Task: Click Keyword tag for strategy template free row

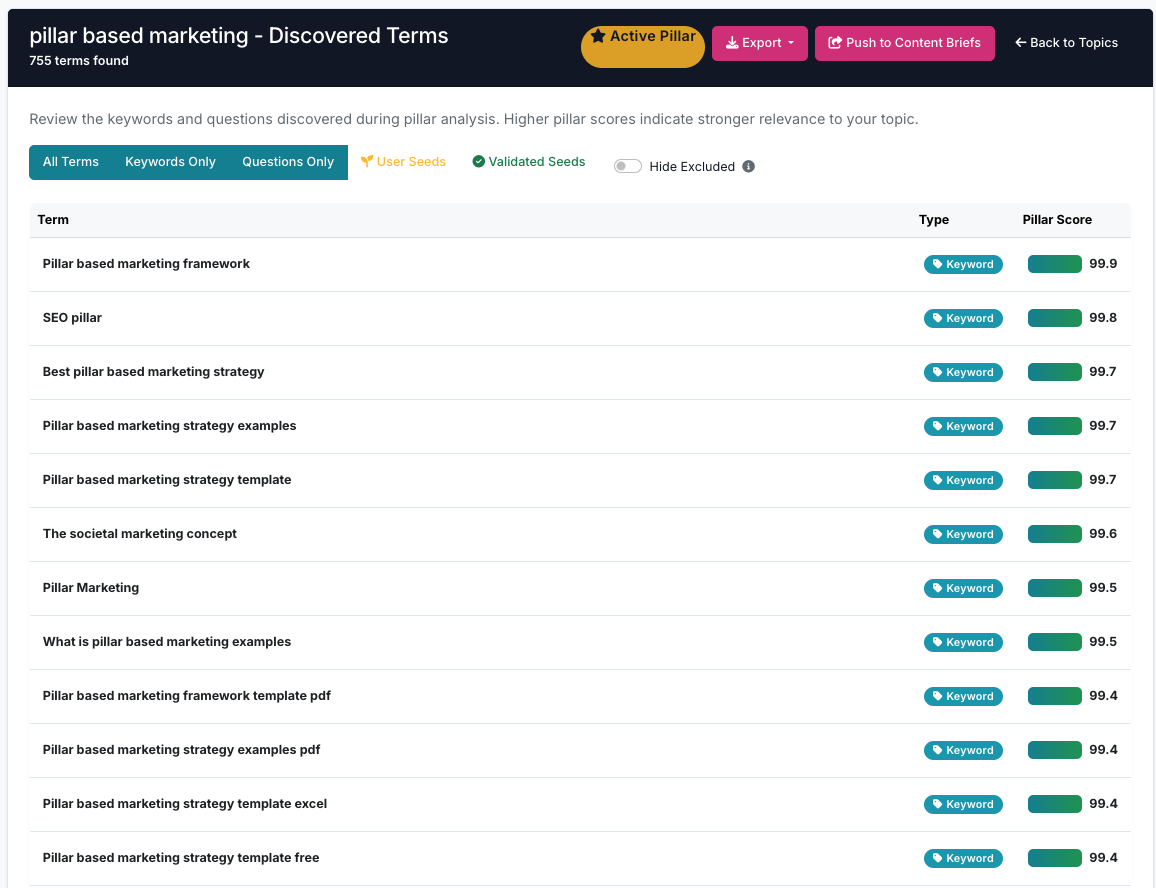Action: [963, 858]
